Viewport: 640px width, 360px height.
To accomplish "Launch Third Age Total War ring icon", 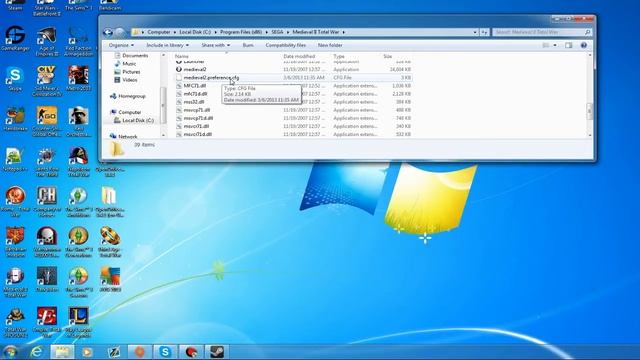I will [x=110, y=242].
